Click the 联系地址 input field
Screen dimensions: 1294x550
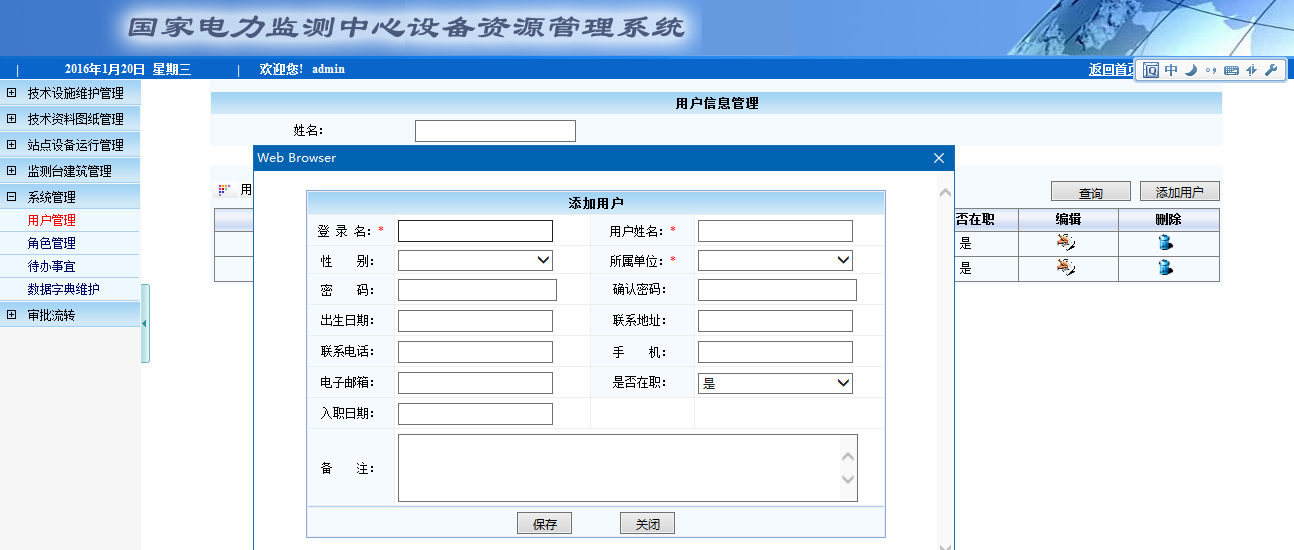point(775,321)
